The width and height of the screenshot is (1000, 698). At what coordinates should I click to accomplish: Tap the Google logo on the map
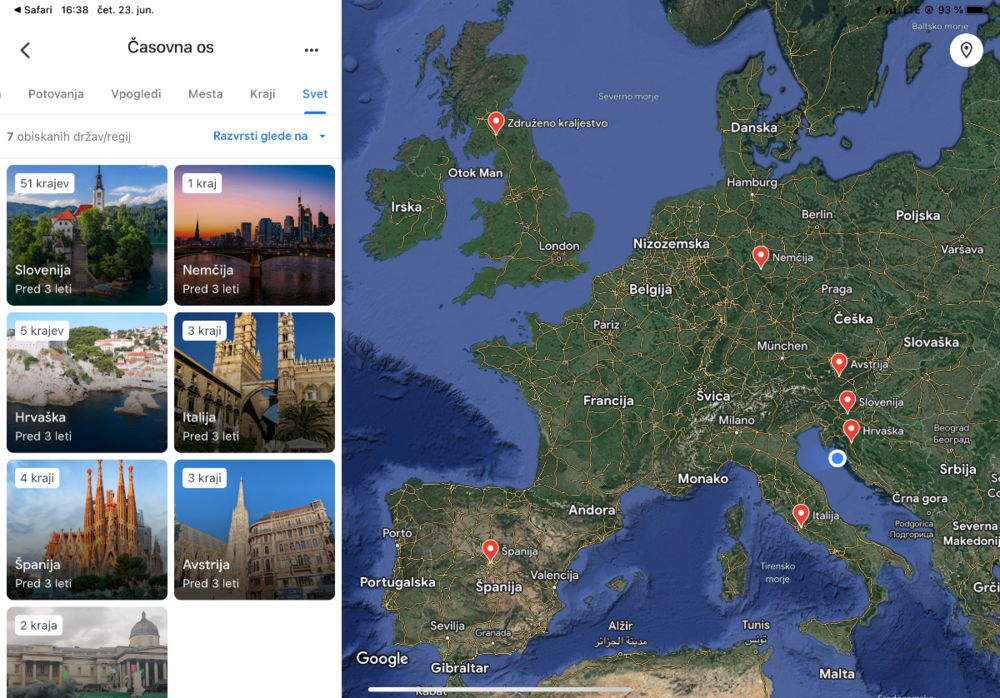(x=382, y=659)
